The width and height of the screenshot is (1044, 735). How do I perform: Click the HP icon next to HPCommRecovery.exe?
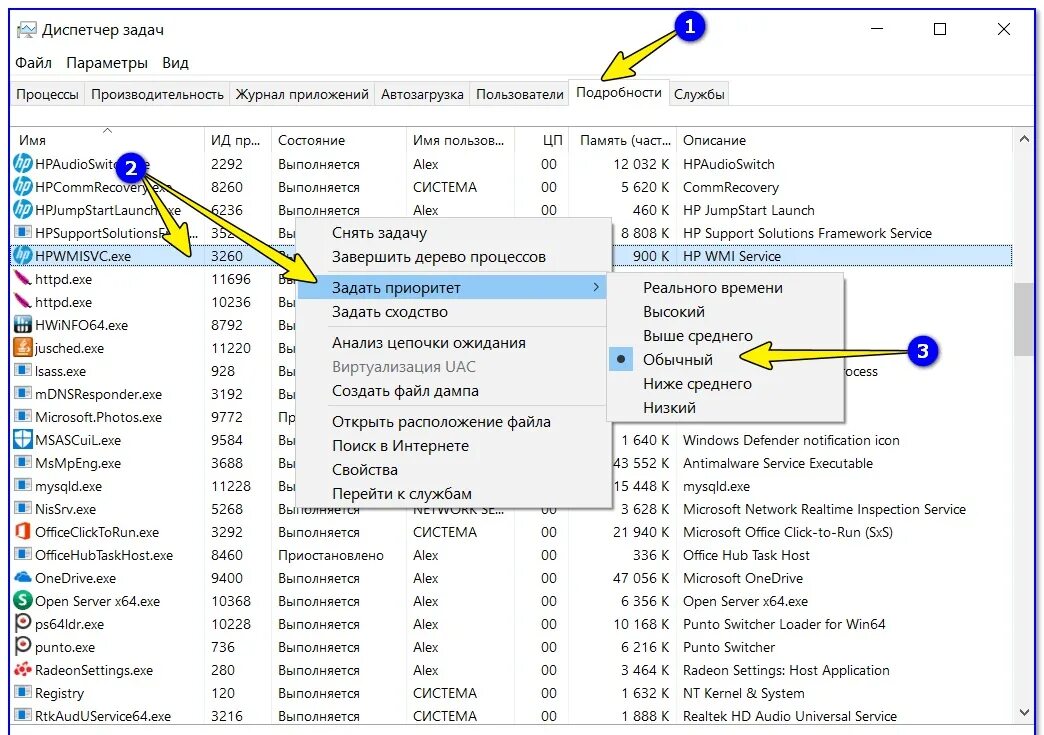[23, 187]
